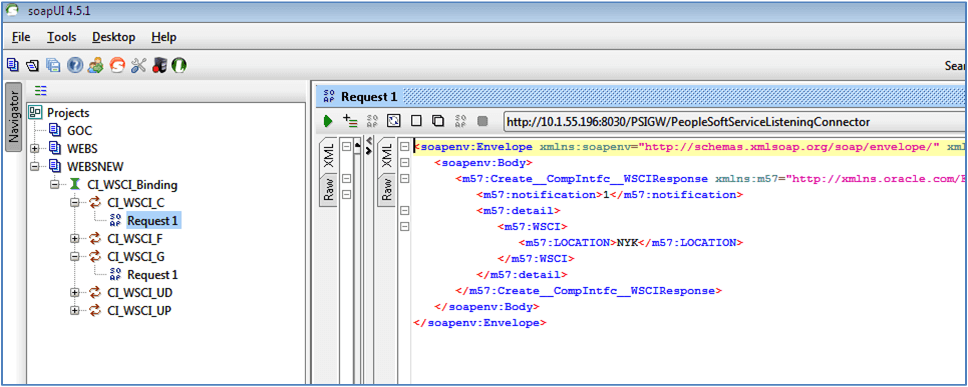Viewport: 968px width, 387px height.
Task: Select the CI_WSCI_C operation
Action: [136, 202]
